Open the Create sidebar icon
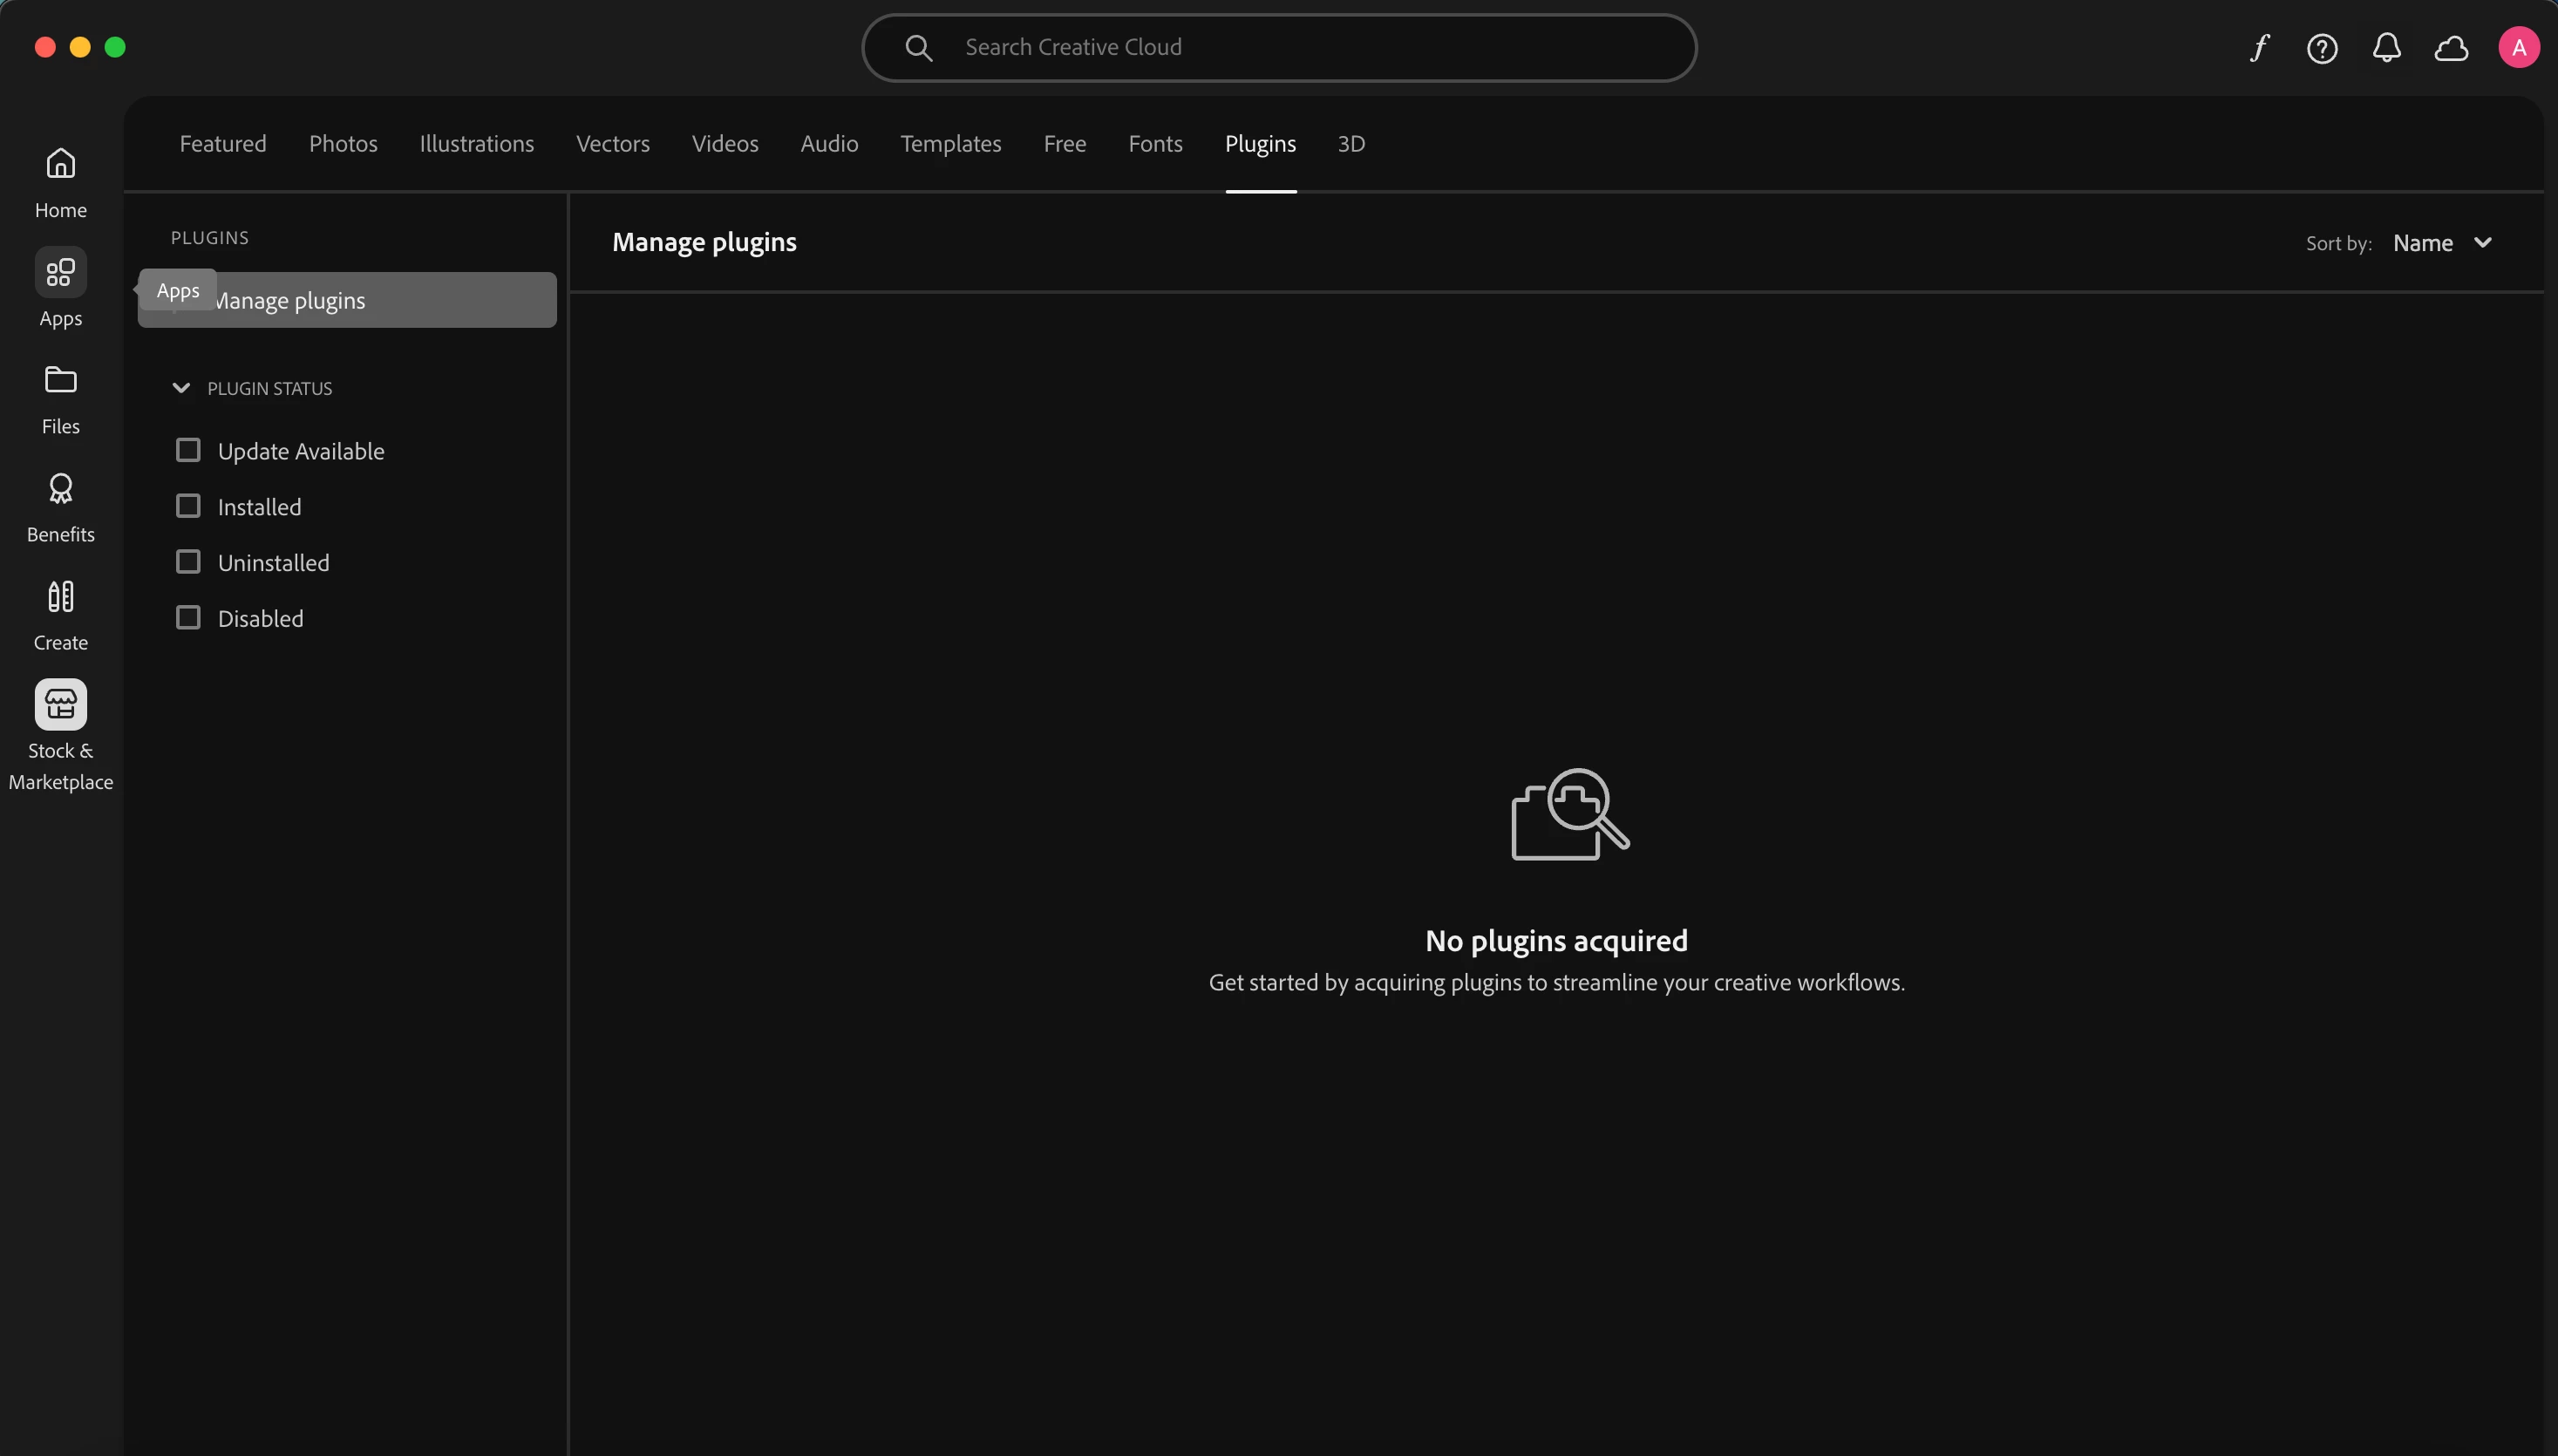Viewport: 2558px width, 1456px height. [x=60, y=596]
